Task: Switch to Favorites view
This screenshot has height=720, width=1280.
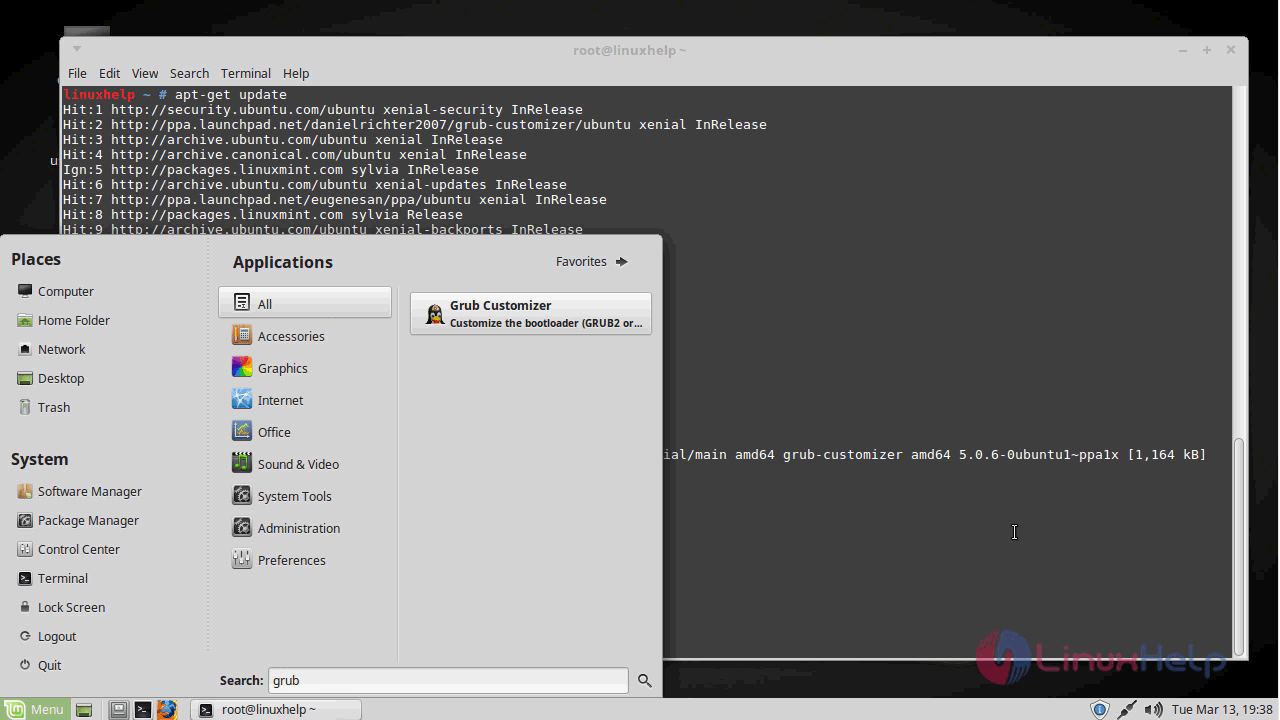Action: pyautogui.click(x=591, y=261)
